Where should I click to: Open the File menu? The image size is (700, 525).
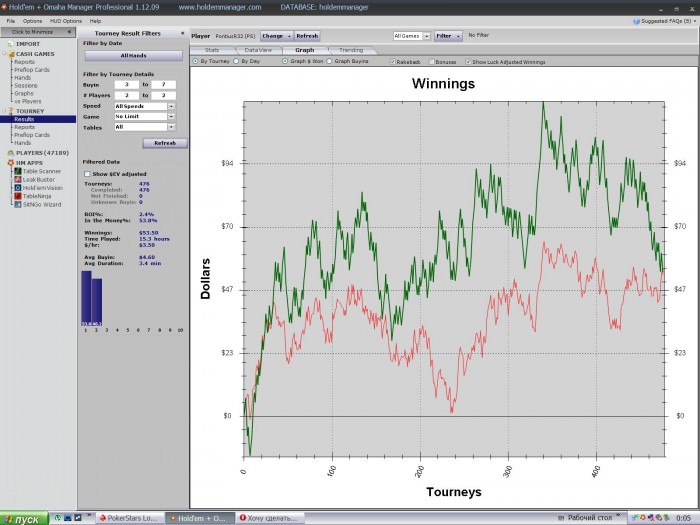tap(11, 21)
